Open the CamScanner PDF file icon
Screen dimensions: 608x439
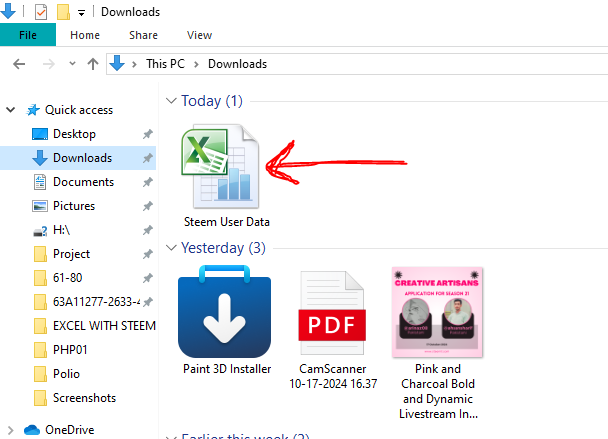[x=332, y=313]
